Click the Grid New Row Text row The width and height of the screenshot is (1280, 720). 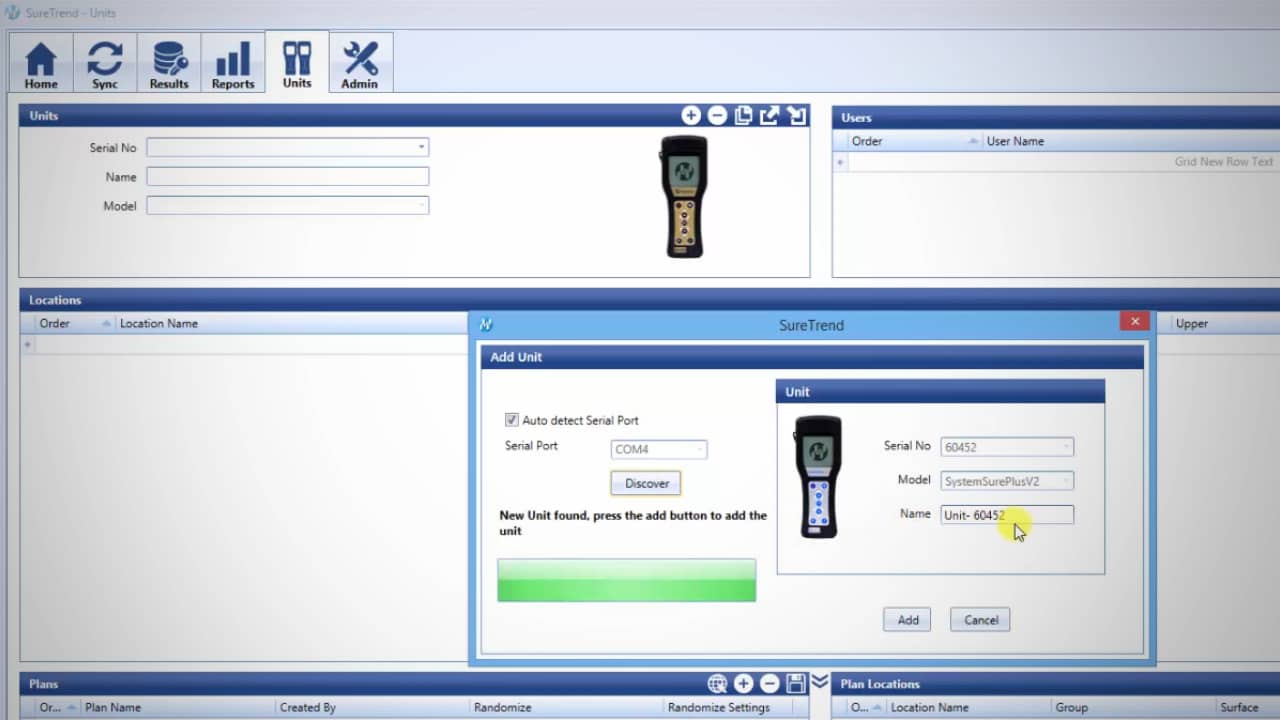[1064, 162]
